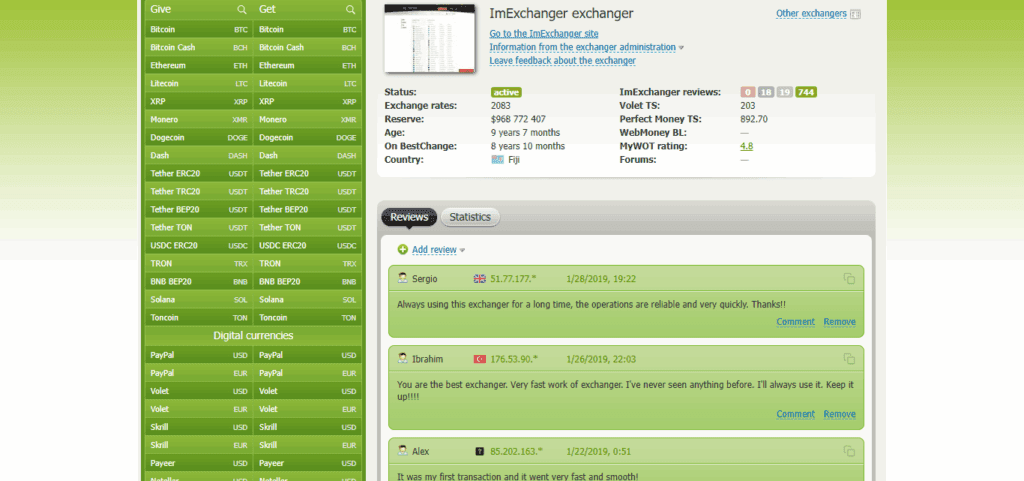Click Leave feedback about the exchanger
This screenshot has width=1024, height=481.
[x=562, y=61]
